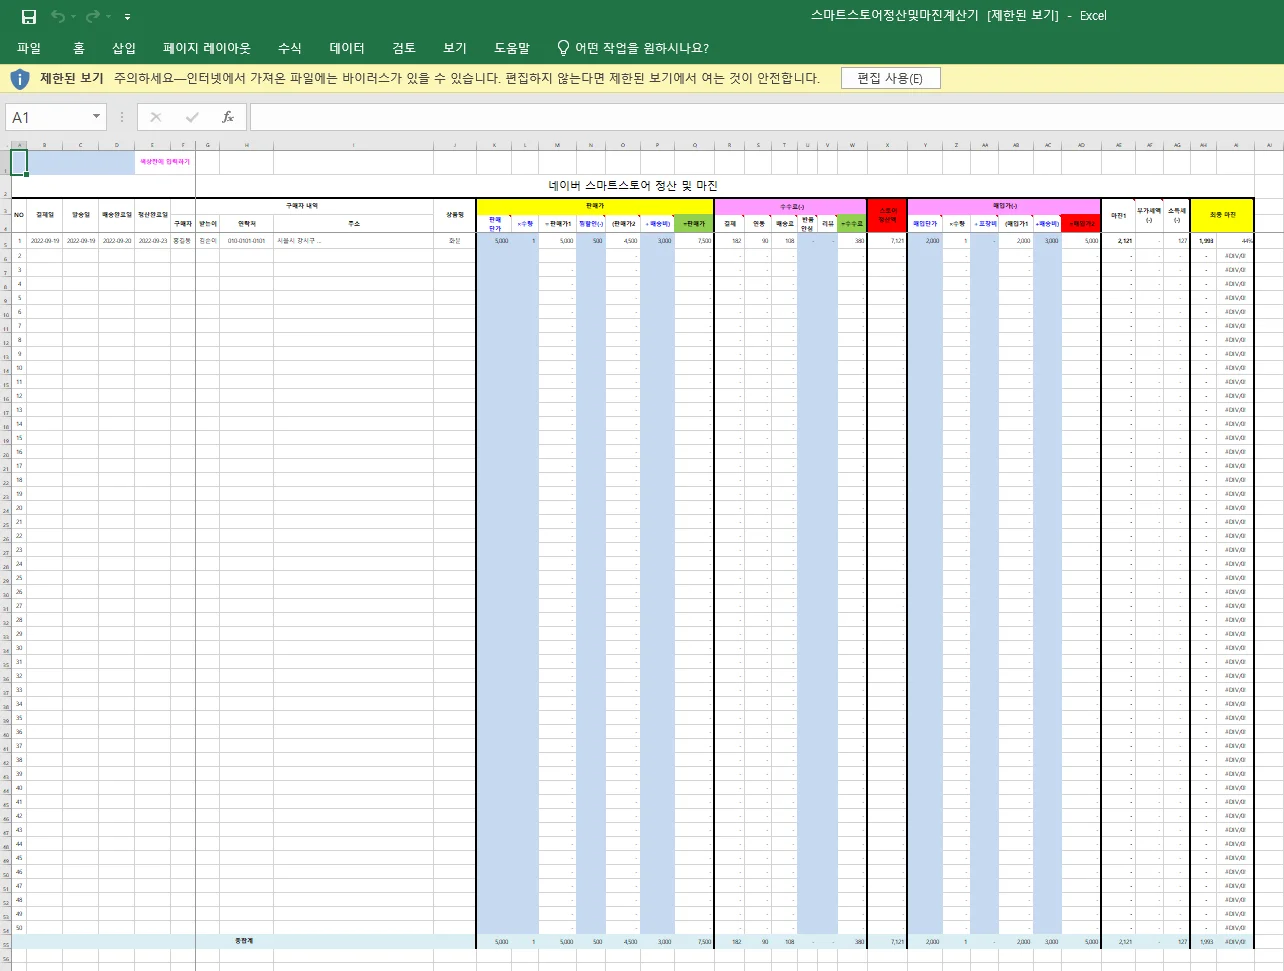Viewport: 1284px width, 971px height.
Task: Click the formula bar cancel X icon
Action: click(x=156, y=117)
